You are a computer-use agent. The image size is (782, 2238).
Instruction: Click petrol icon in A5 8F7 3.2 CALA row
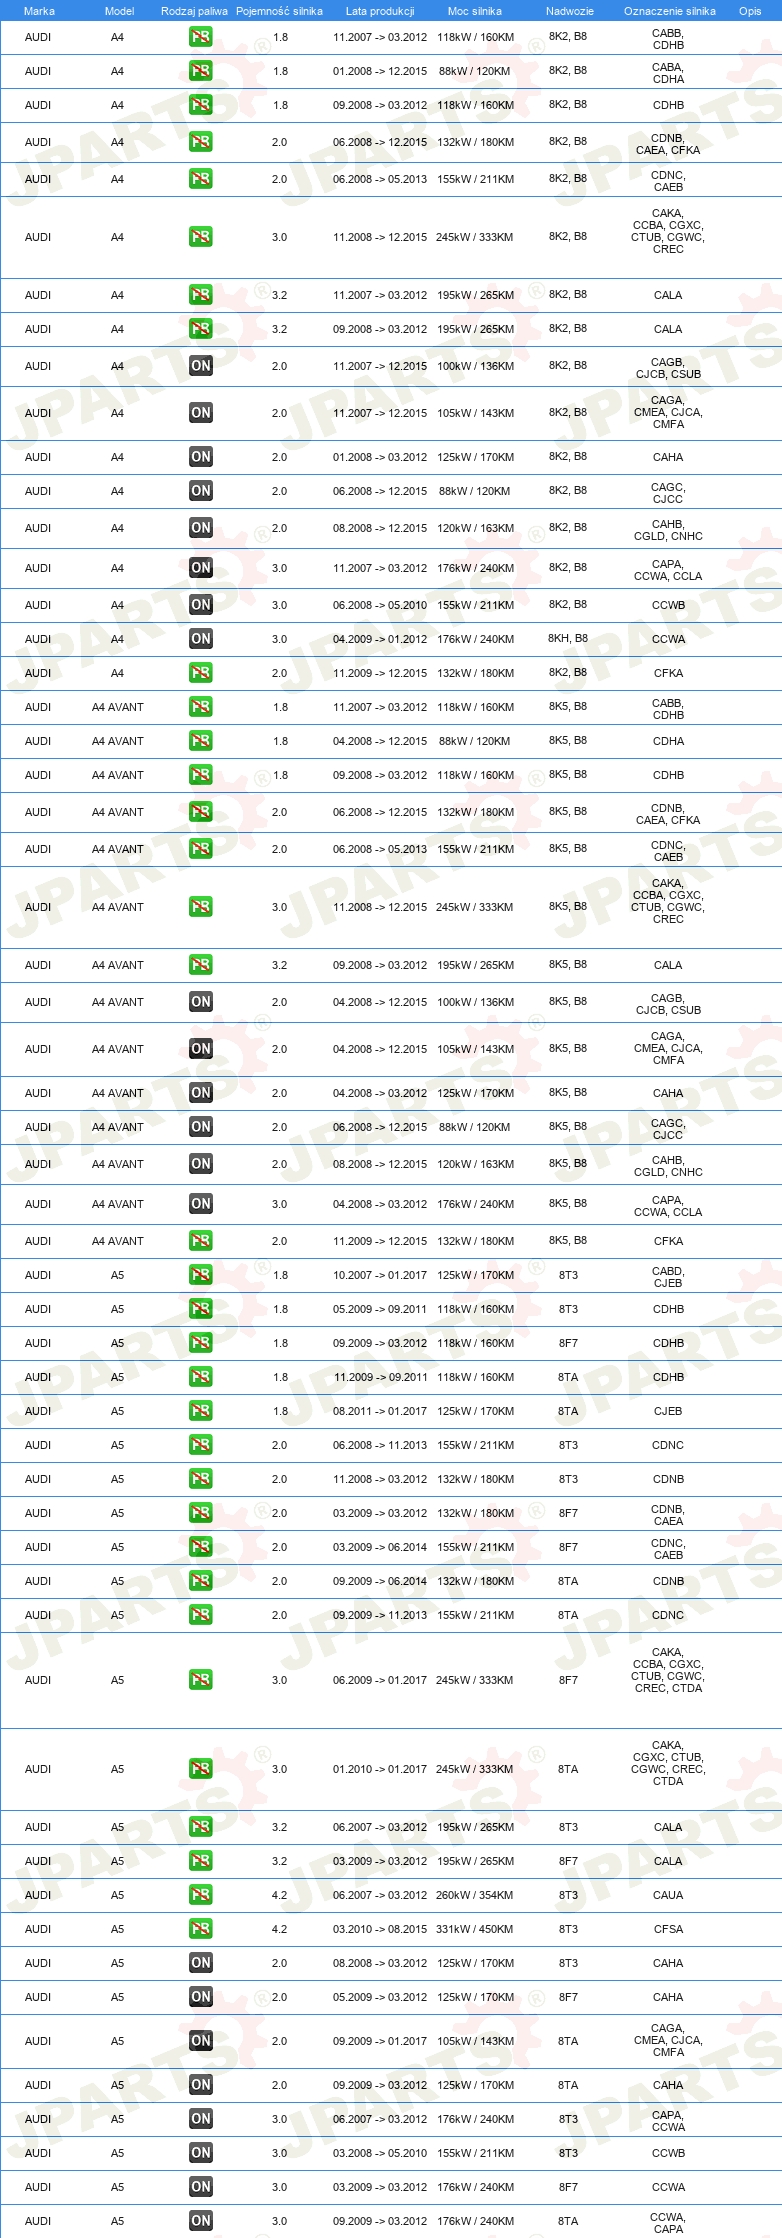[x=201, y=1861]
